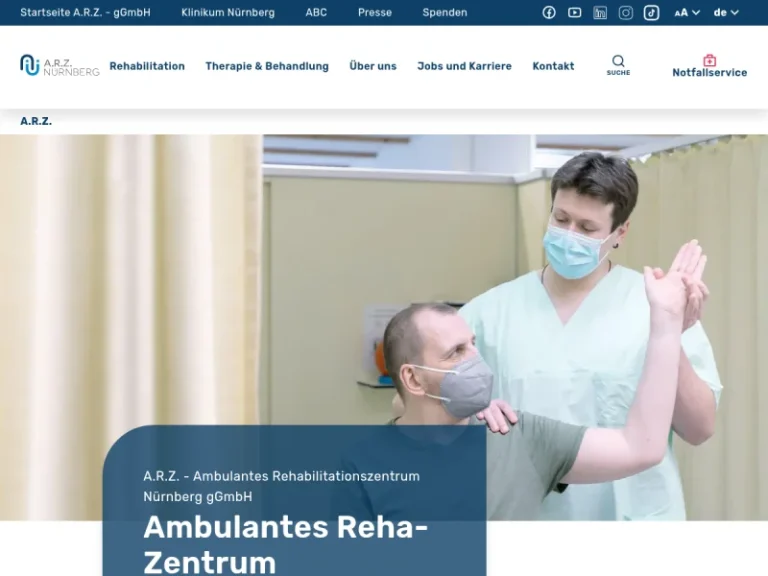The image size is (768, 576).
Task: Open the Instagram social icon
Action: (625, 13)
